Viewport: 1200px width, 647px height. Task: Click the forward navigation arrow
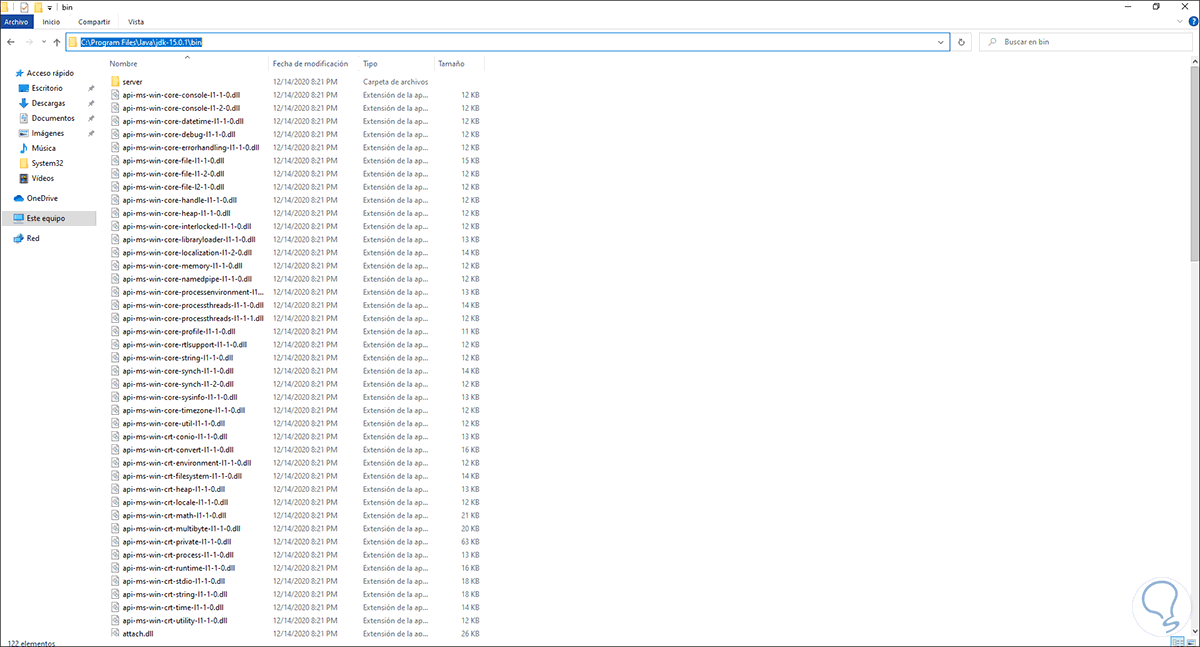(x=28, y=42)
